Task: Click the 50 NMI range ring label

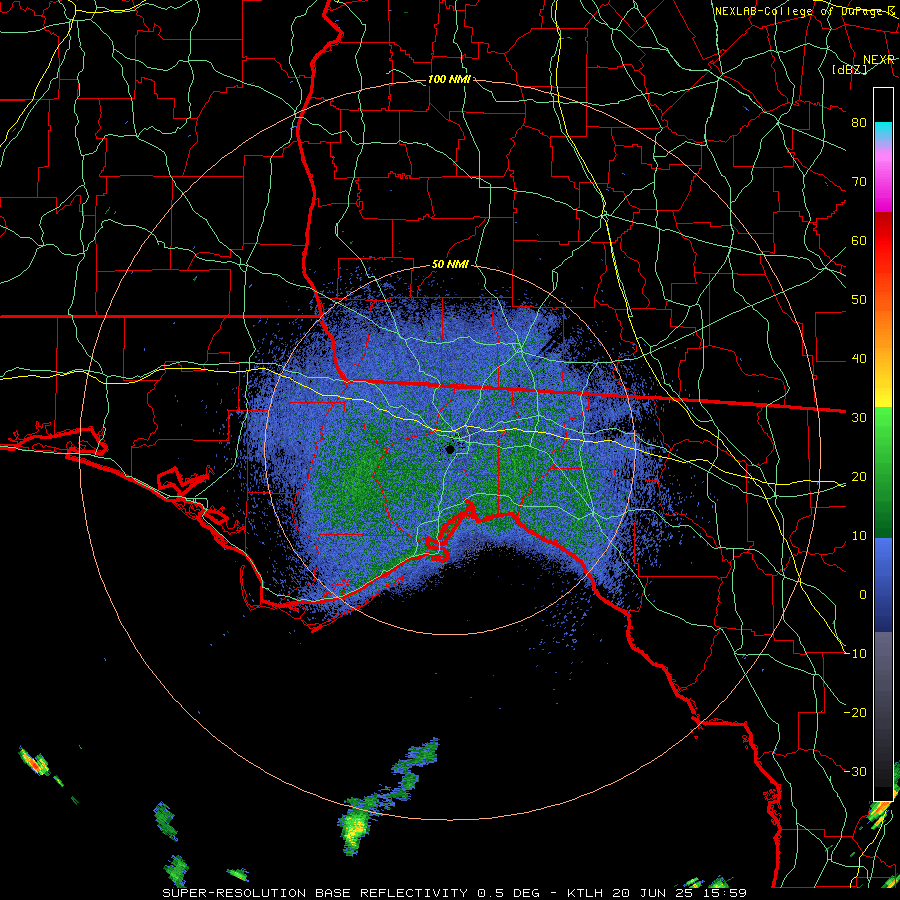Action: tap(450, 265)
